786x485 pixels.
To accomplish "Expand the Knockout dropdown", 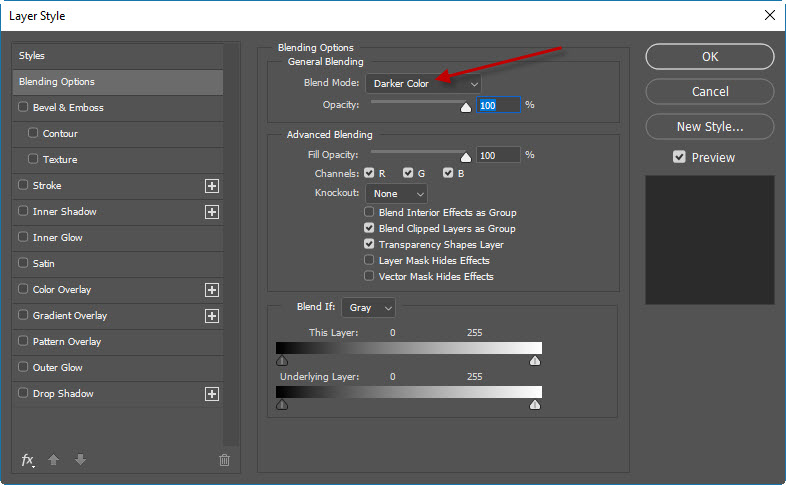I will (396, 193).
